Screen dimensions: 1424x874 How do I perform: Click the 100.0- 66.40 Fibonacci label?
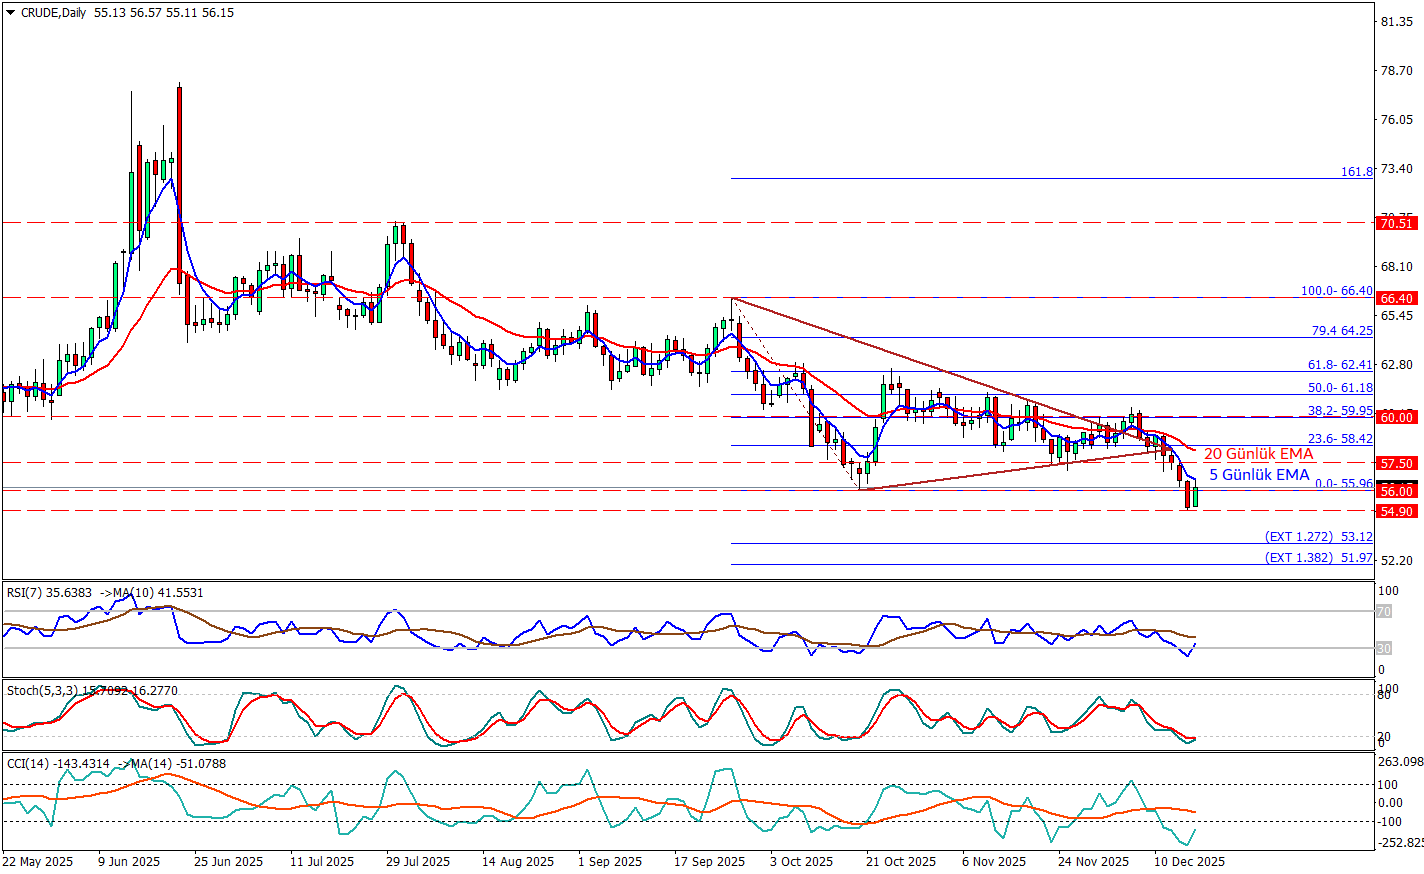tap(1336, 291)
